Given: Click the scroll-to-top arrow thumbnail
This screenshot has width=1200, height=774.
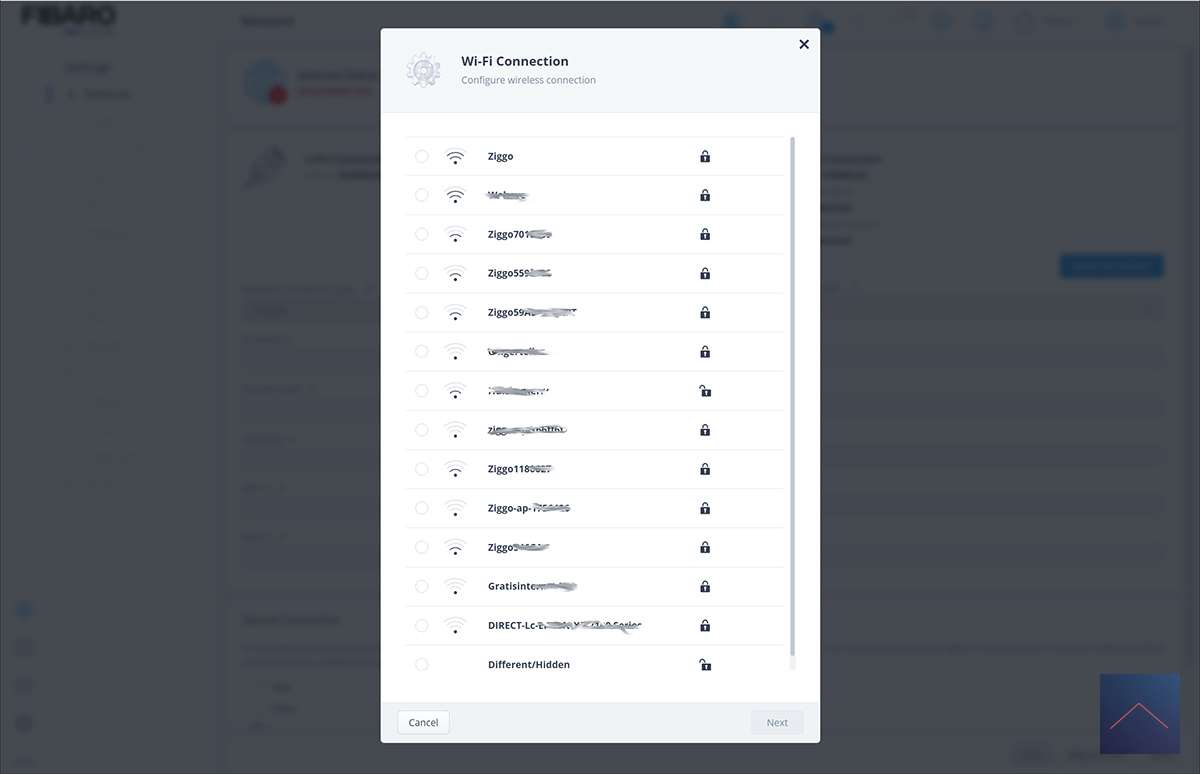Looking at the screenshot, I should tap(1139, 713).
